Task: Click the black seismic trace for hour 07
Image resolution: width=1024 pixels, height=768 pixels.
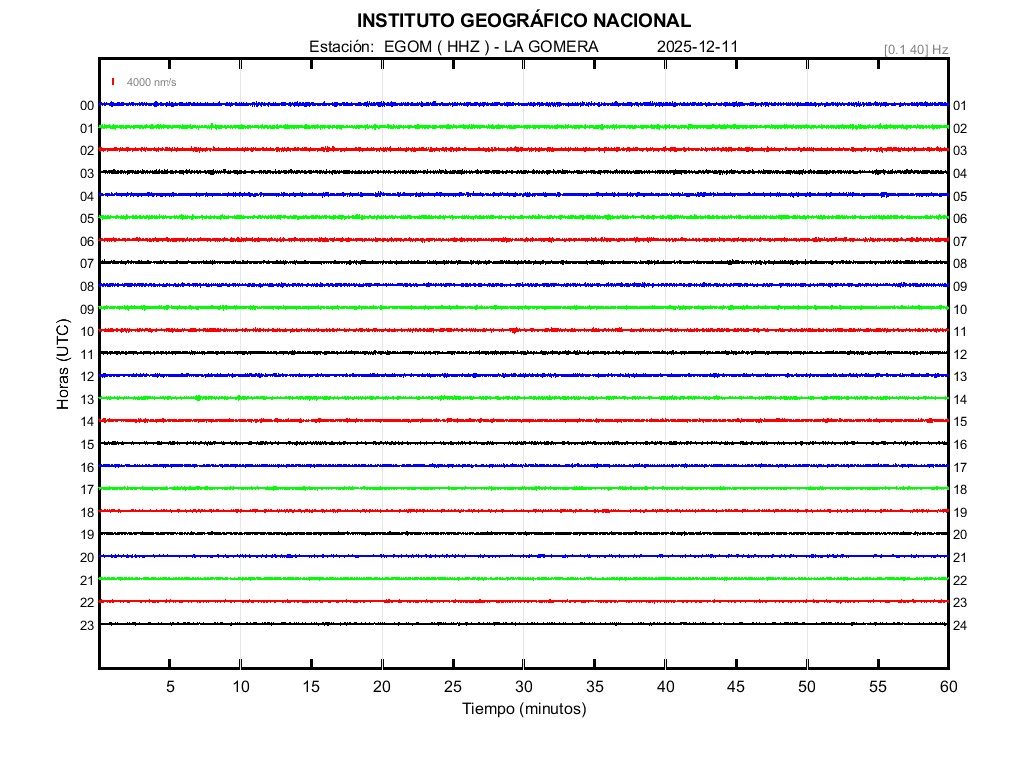Action: pyautogui.click(x=523, y=262)
